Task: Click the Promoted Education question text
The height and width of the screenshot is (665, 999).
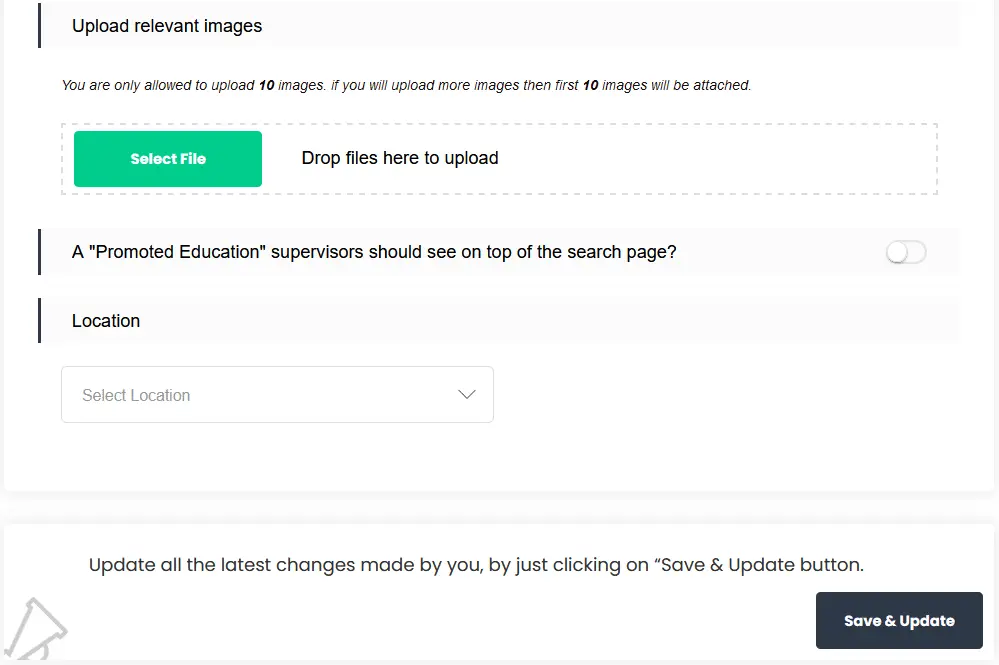Action: pos(374,252)
